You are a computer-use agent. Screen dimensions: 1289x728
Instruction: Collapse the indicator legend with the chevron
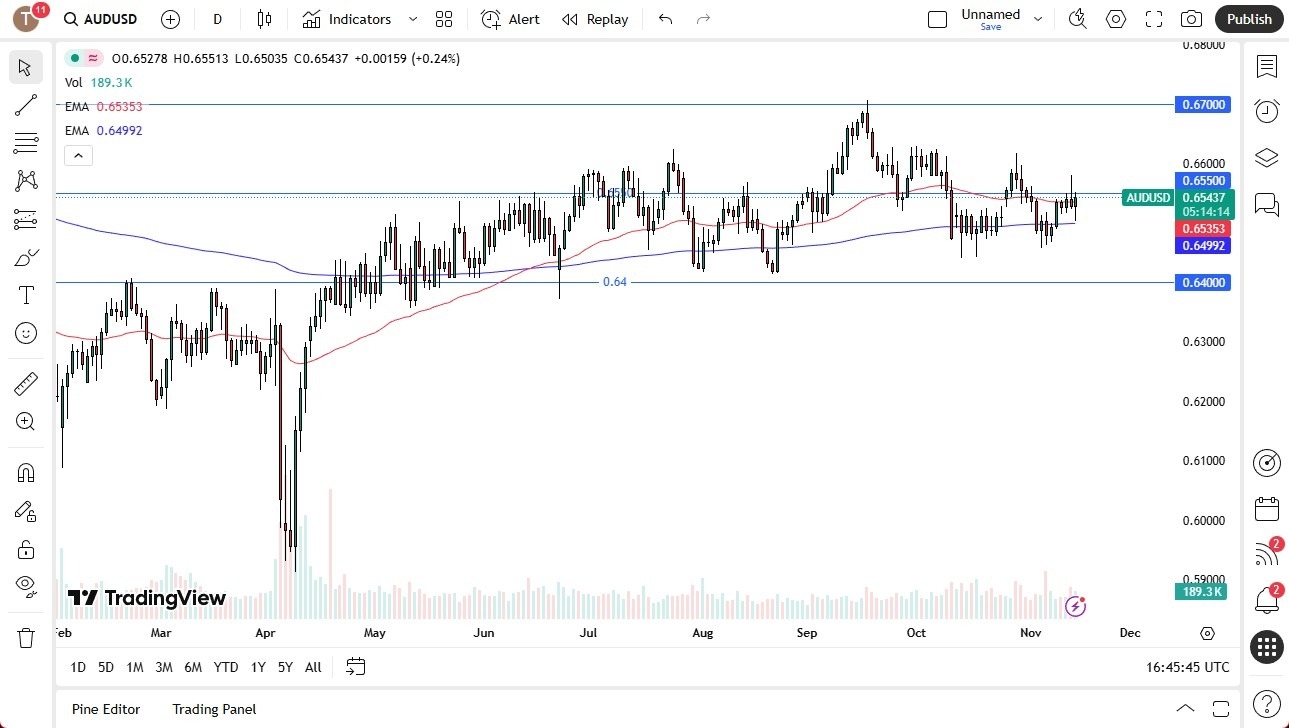point(78,155)
